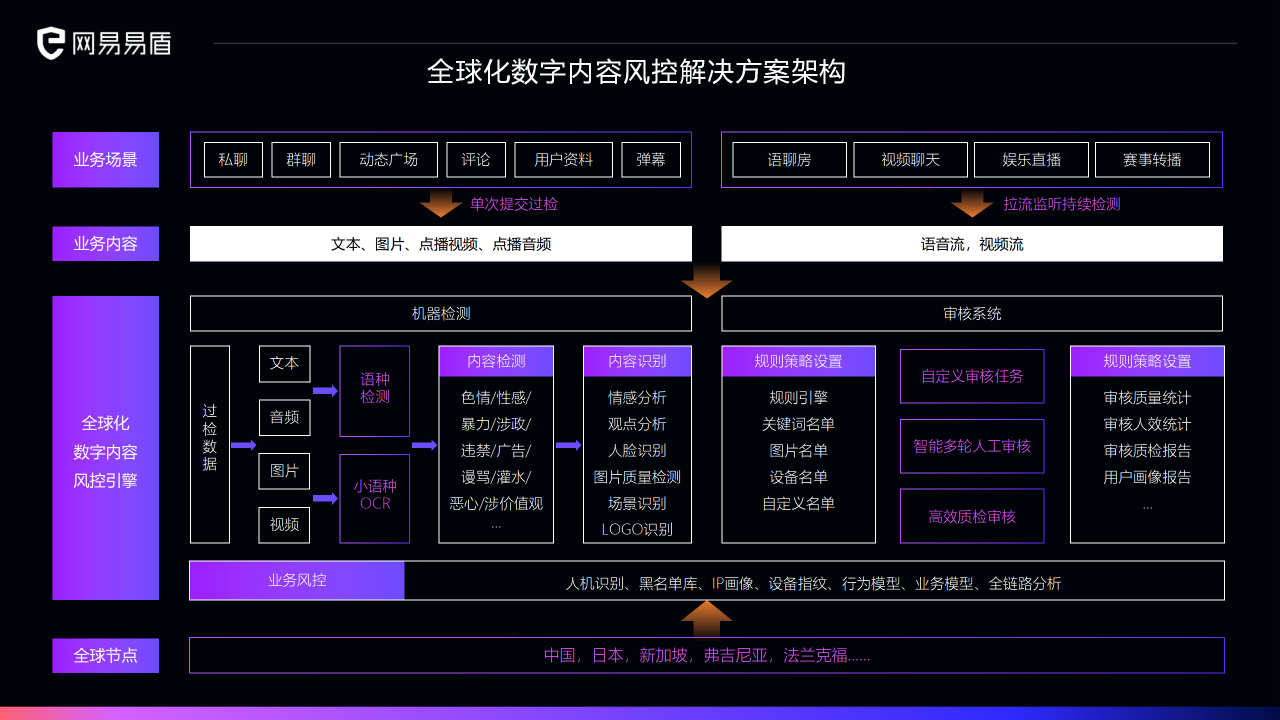Choose the 娱乐直播 scenario box
The image size is (1280, 720).
1032,160
